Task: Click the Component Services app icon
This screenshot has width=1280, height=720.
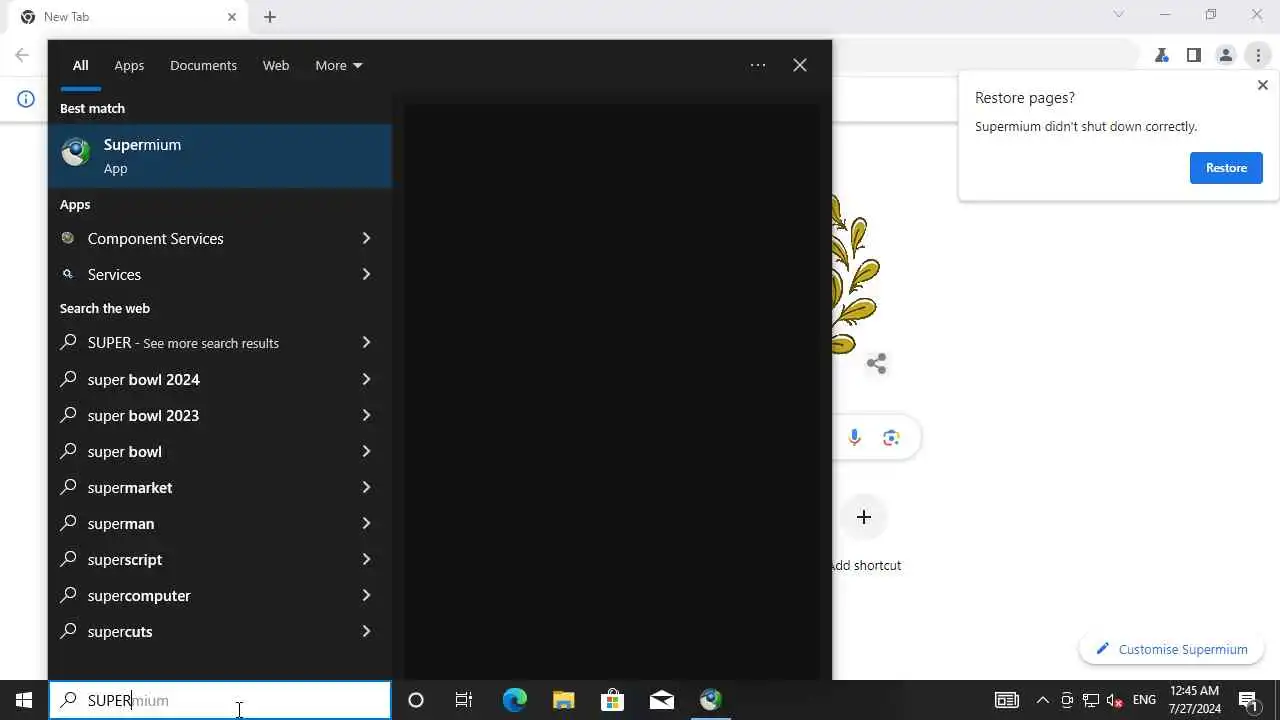Action: pos(68,238)
